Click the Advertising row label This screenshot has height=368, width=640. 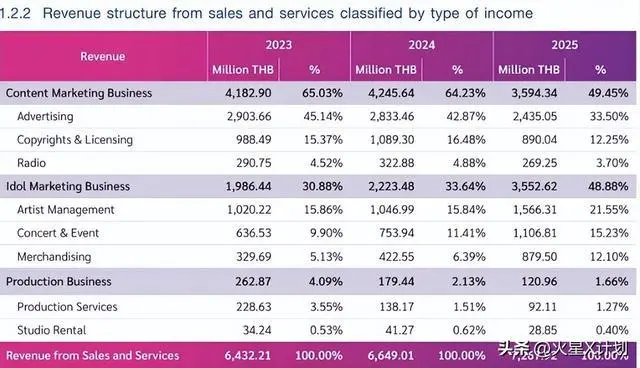coord(45,117)
